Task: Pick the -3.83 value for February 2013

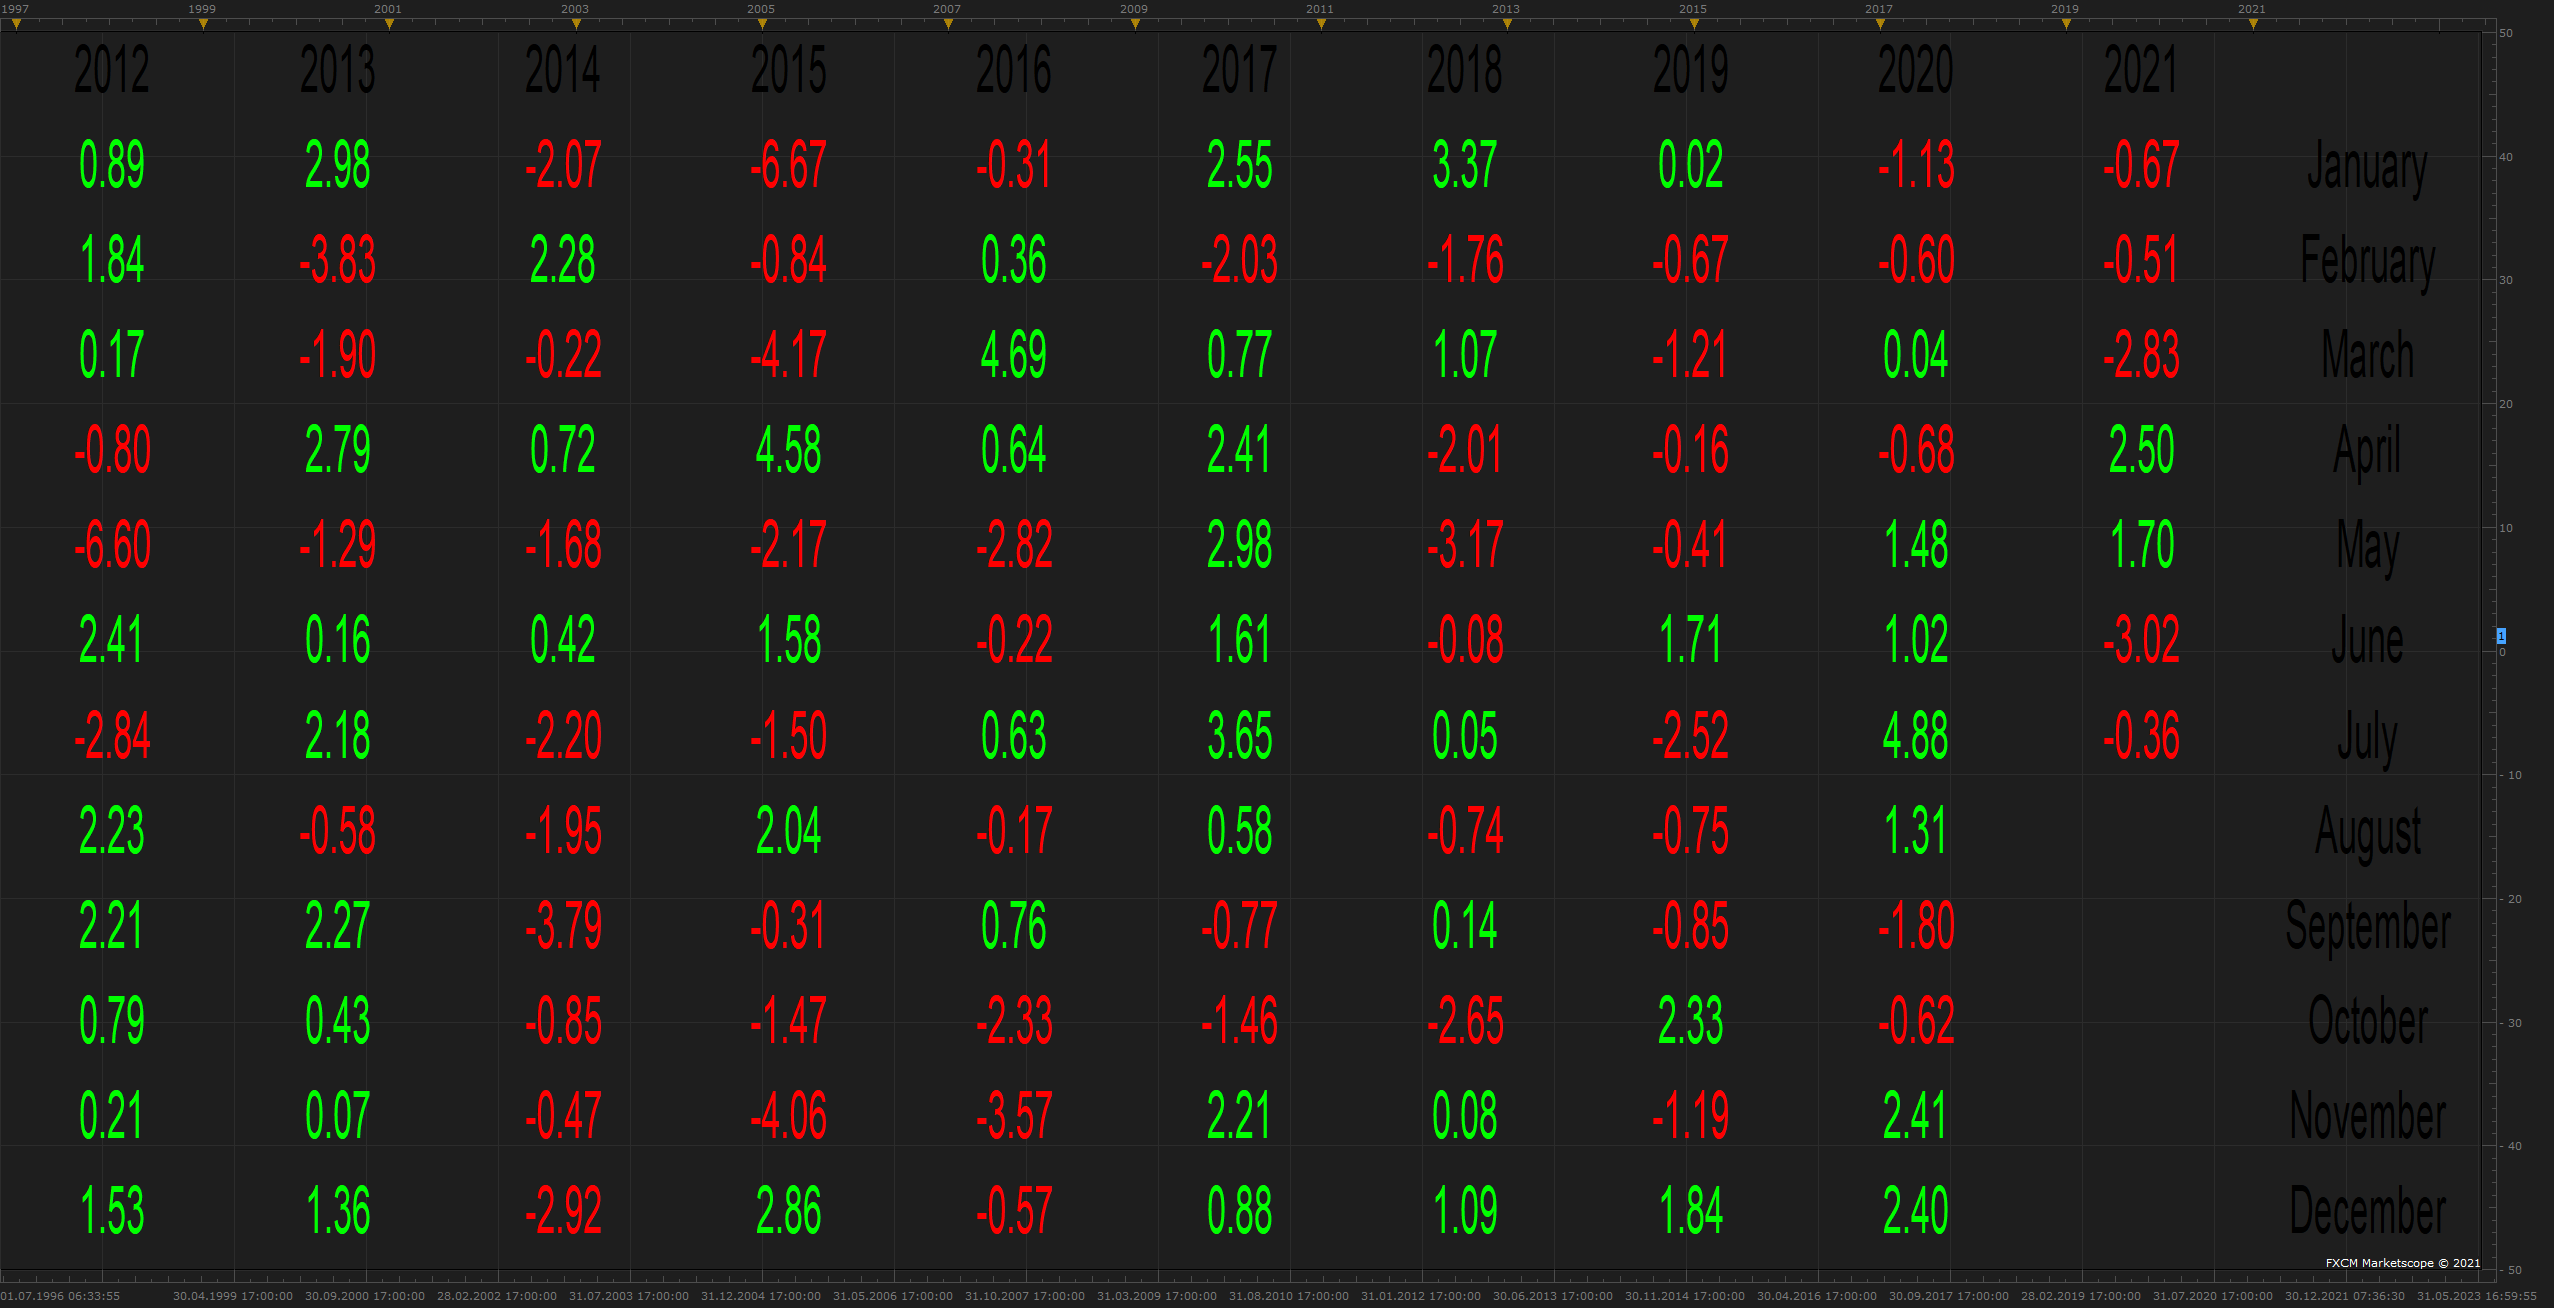Action: (337, 260)
